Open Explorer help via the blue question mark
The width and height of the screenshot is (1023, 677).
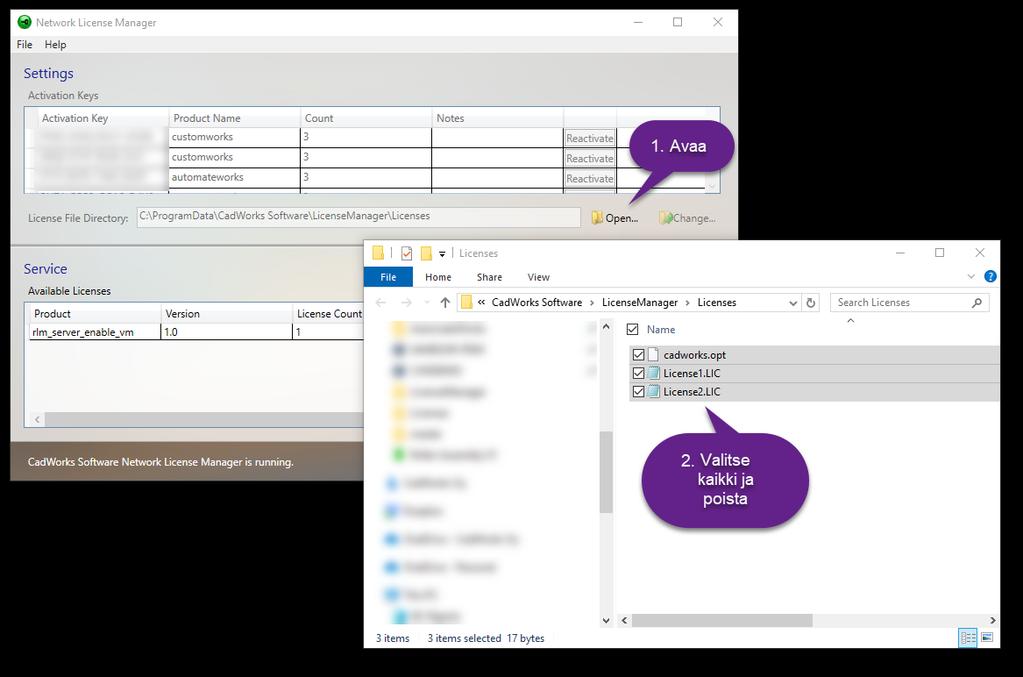pos(990,277)
